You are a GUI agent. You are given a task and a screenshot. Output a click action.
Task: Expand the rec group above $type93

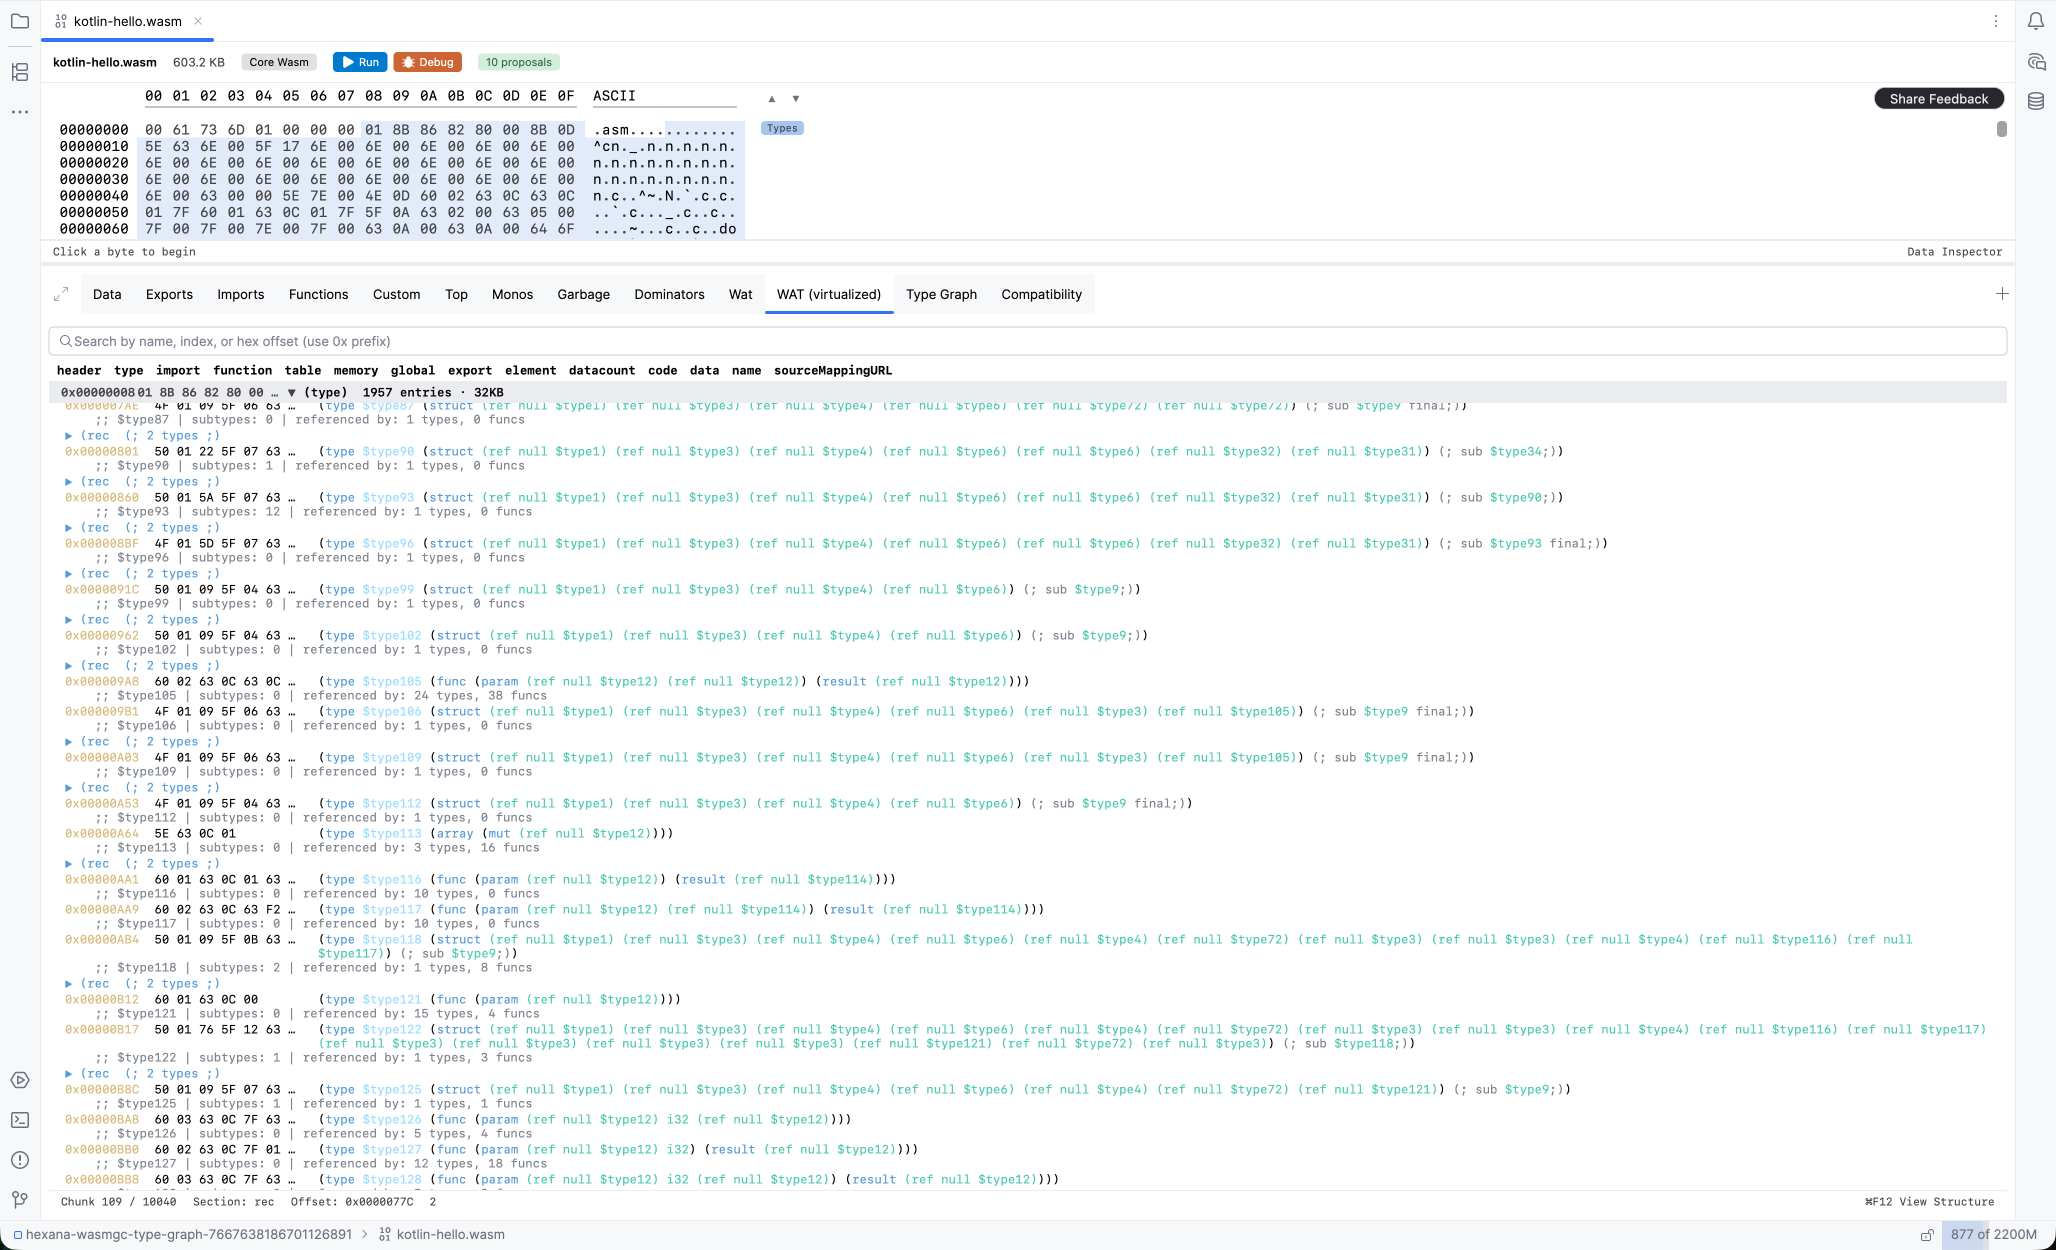(x=68, y=482)
